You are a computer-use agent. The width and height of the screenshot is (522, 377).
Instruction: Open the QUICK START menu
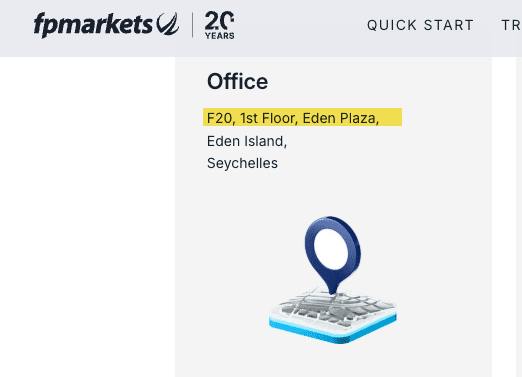[420, 25]
